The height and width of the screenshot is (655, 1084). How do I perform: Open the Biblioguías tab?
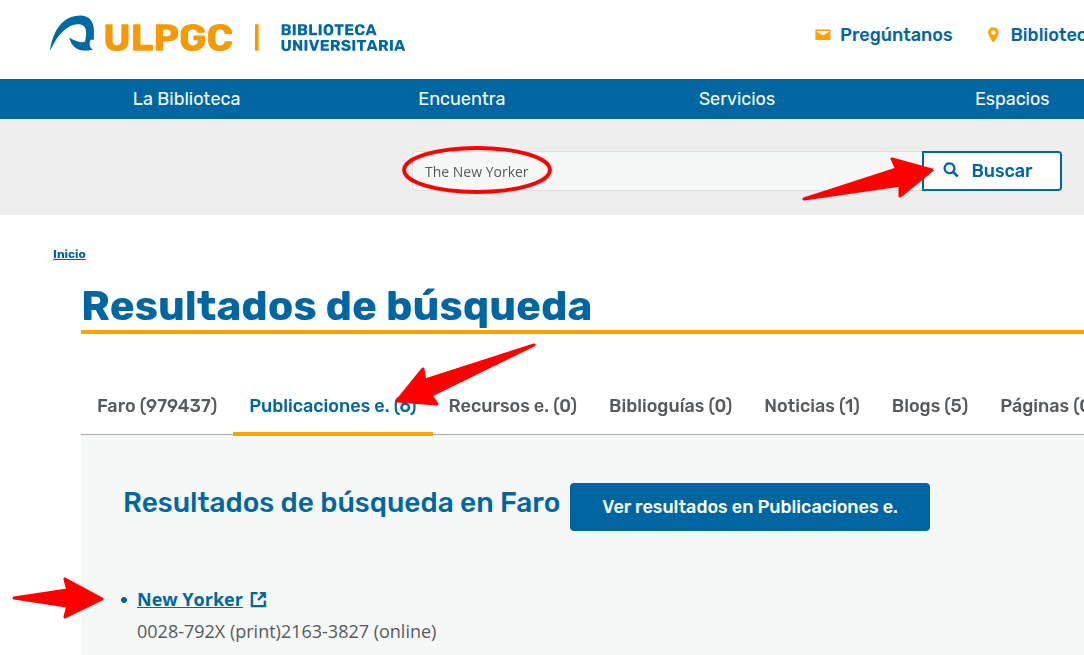tap(670, 406)
